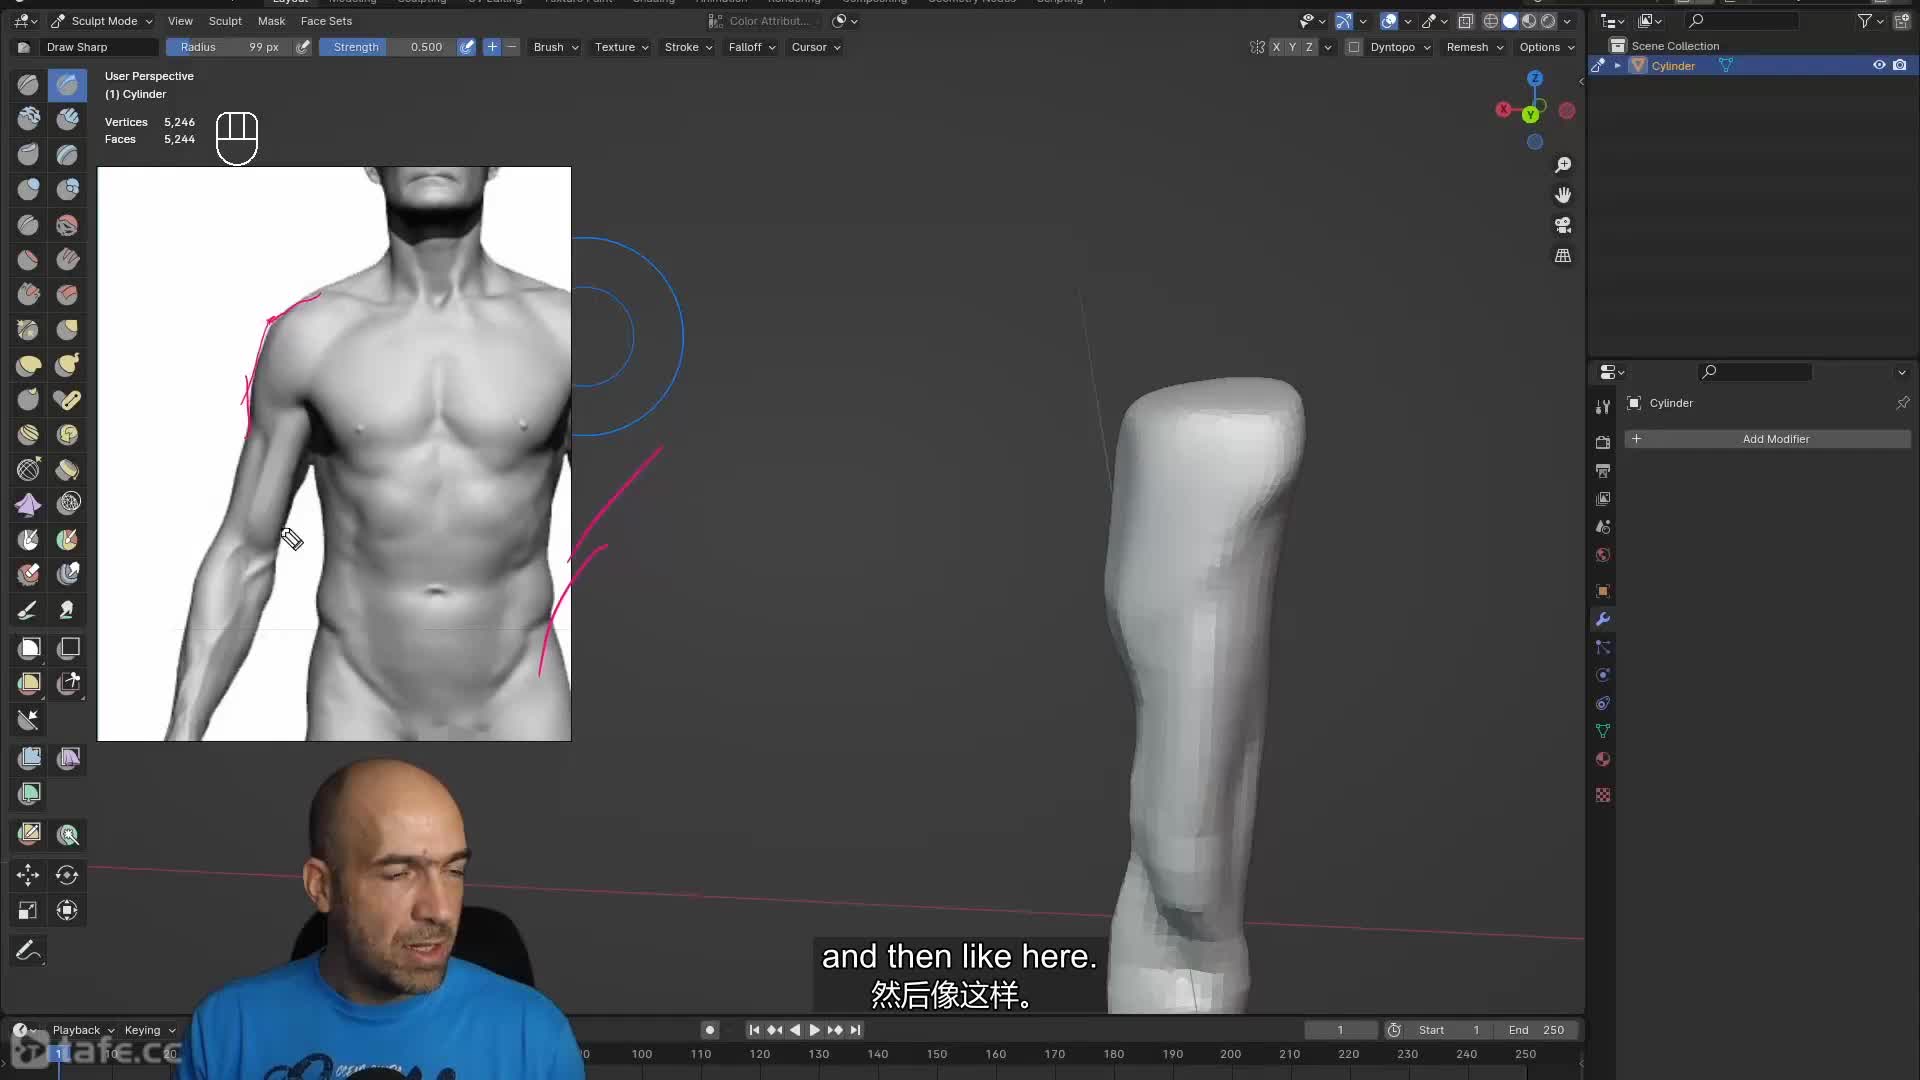Adjust the brush Strength slider
Image resolution: width=1920 pixels, height=1080 pixels.
387,47
